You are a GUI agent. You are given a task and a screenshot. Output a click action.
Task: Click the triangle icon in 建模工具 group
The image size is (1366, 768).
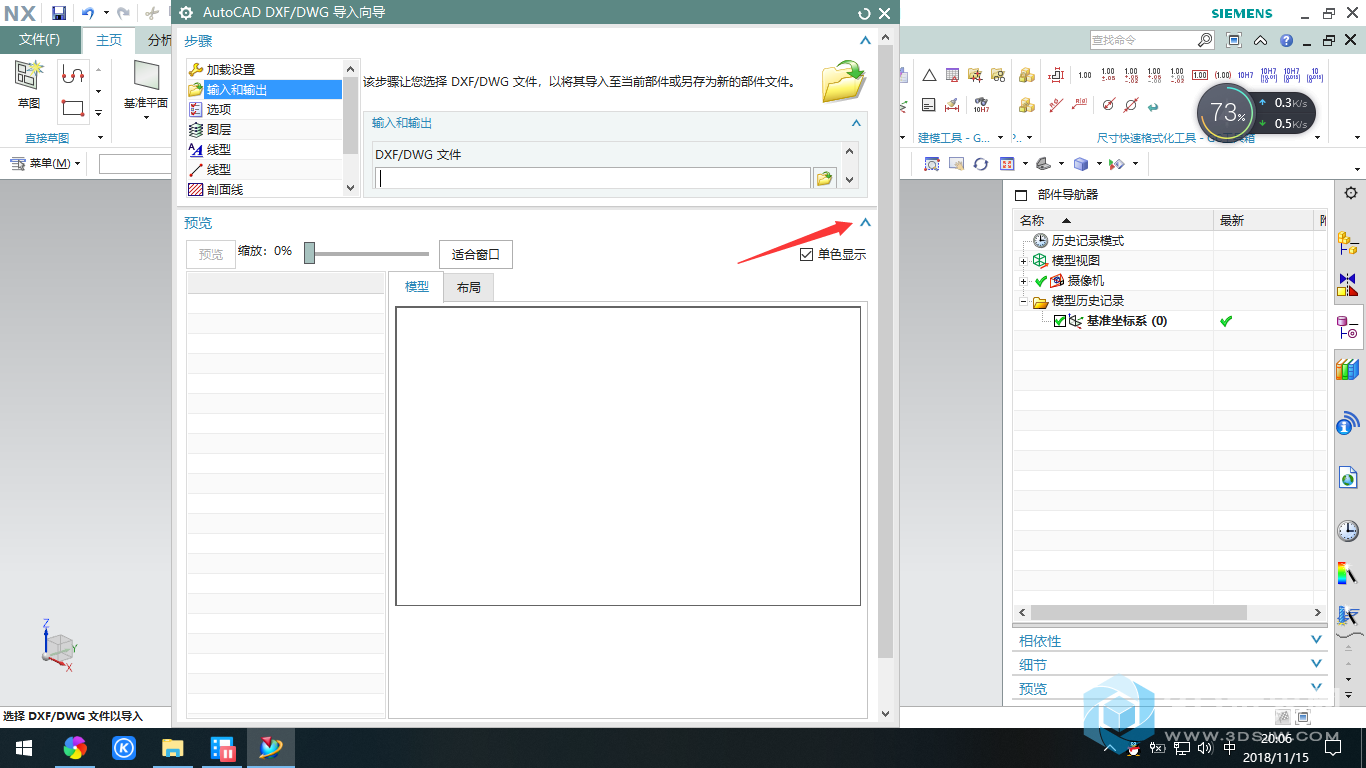pyautogui.click(x=929, y=75)
